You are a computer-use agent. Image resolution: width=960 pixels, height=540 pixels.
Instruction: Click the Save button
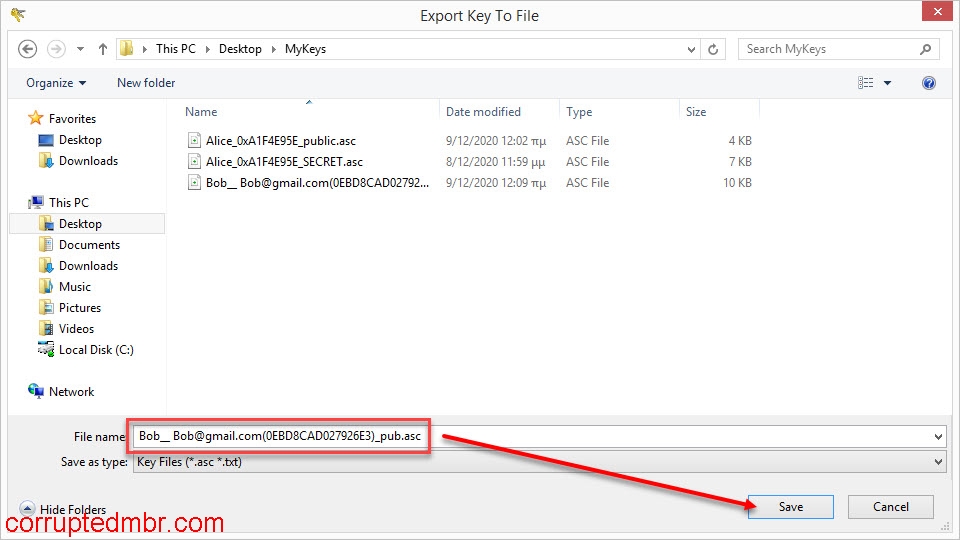(x=790, y=507)
